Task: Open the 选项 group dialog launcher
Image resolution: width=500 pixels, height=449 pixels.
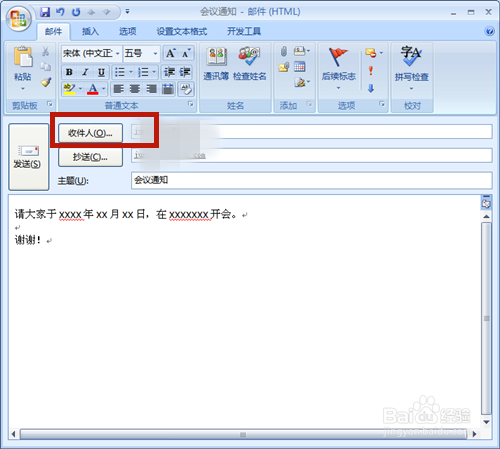Action: [x=382, y=104]
